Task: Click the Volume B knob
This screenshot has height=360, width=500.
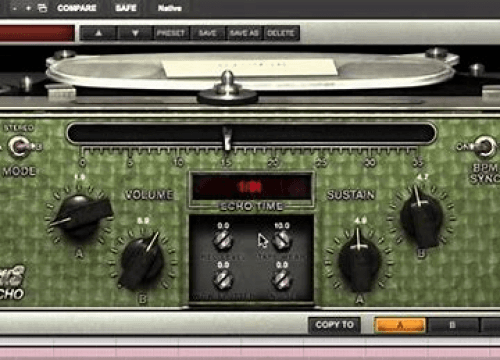Action: point(141,262)
